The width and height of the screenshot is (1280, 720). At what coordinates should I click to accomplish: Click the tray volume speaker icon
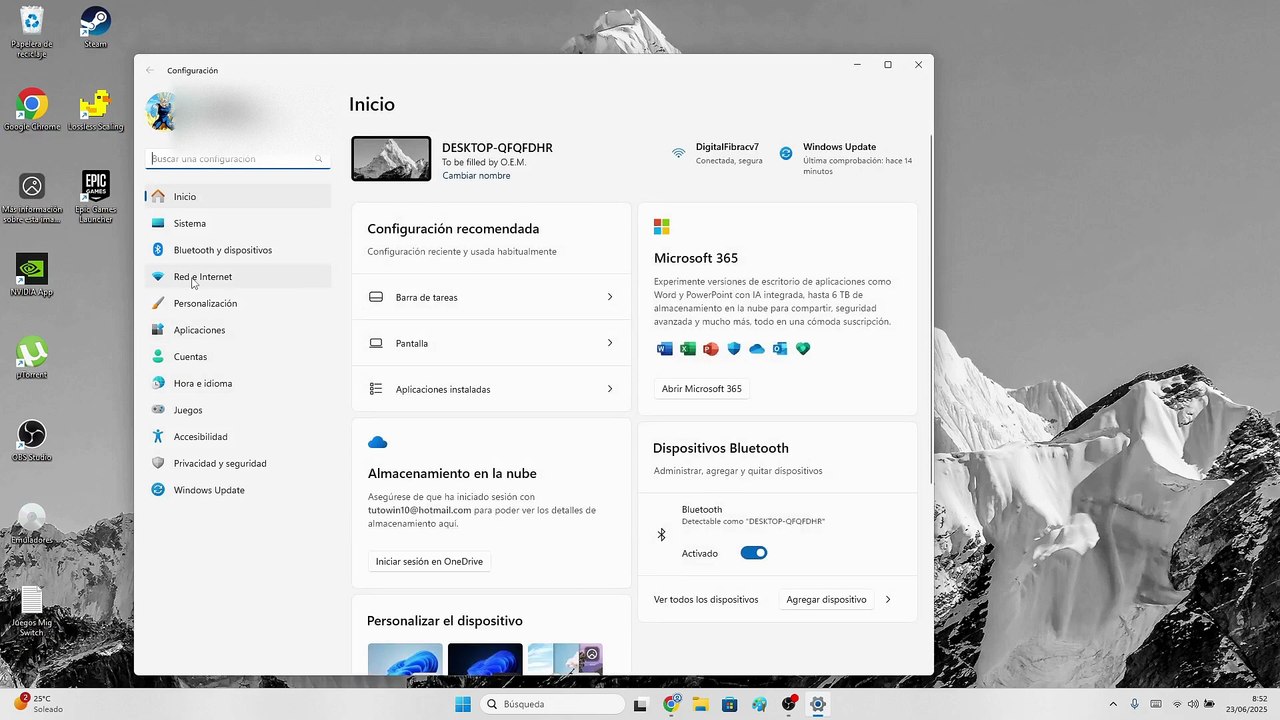tap(1193, 704)
